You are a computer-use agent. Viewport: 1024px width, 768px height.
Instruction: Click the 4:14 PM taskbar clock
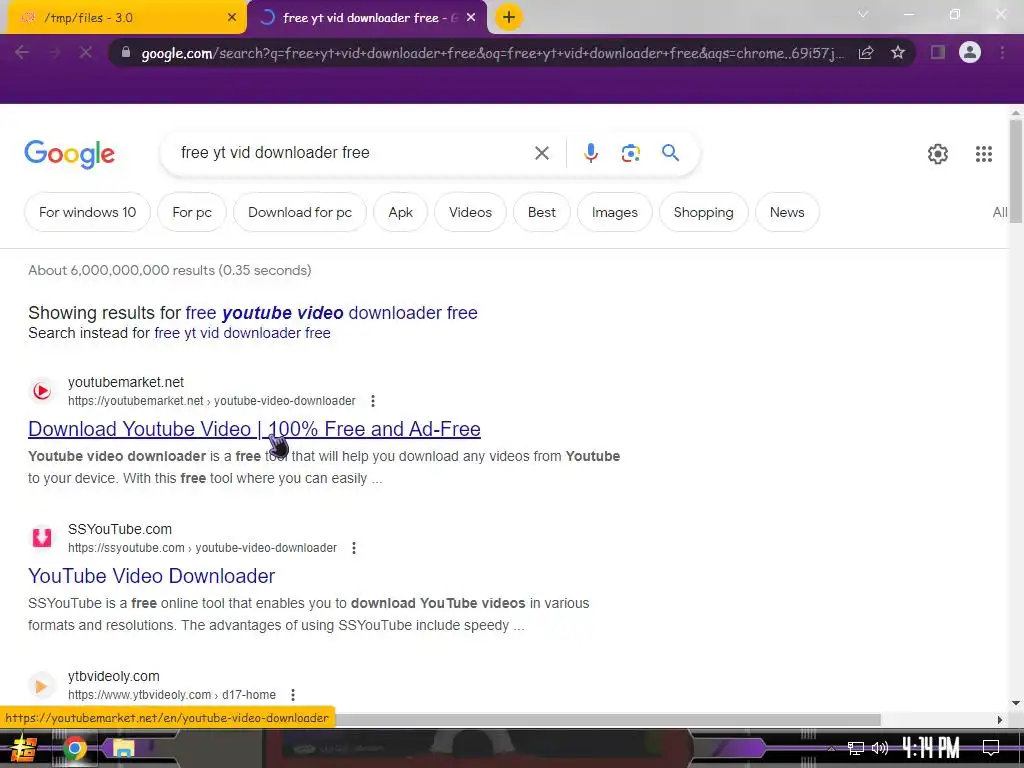[931, 748]
